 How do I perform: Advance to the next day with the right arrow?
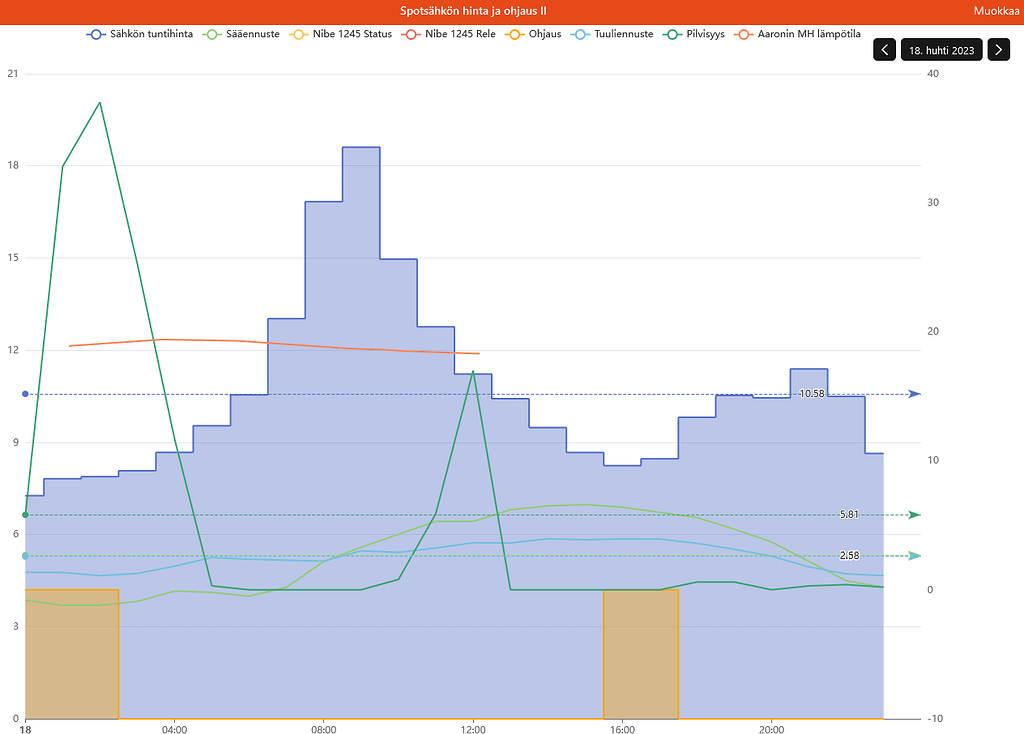tap(998, 49)
